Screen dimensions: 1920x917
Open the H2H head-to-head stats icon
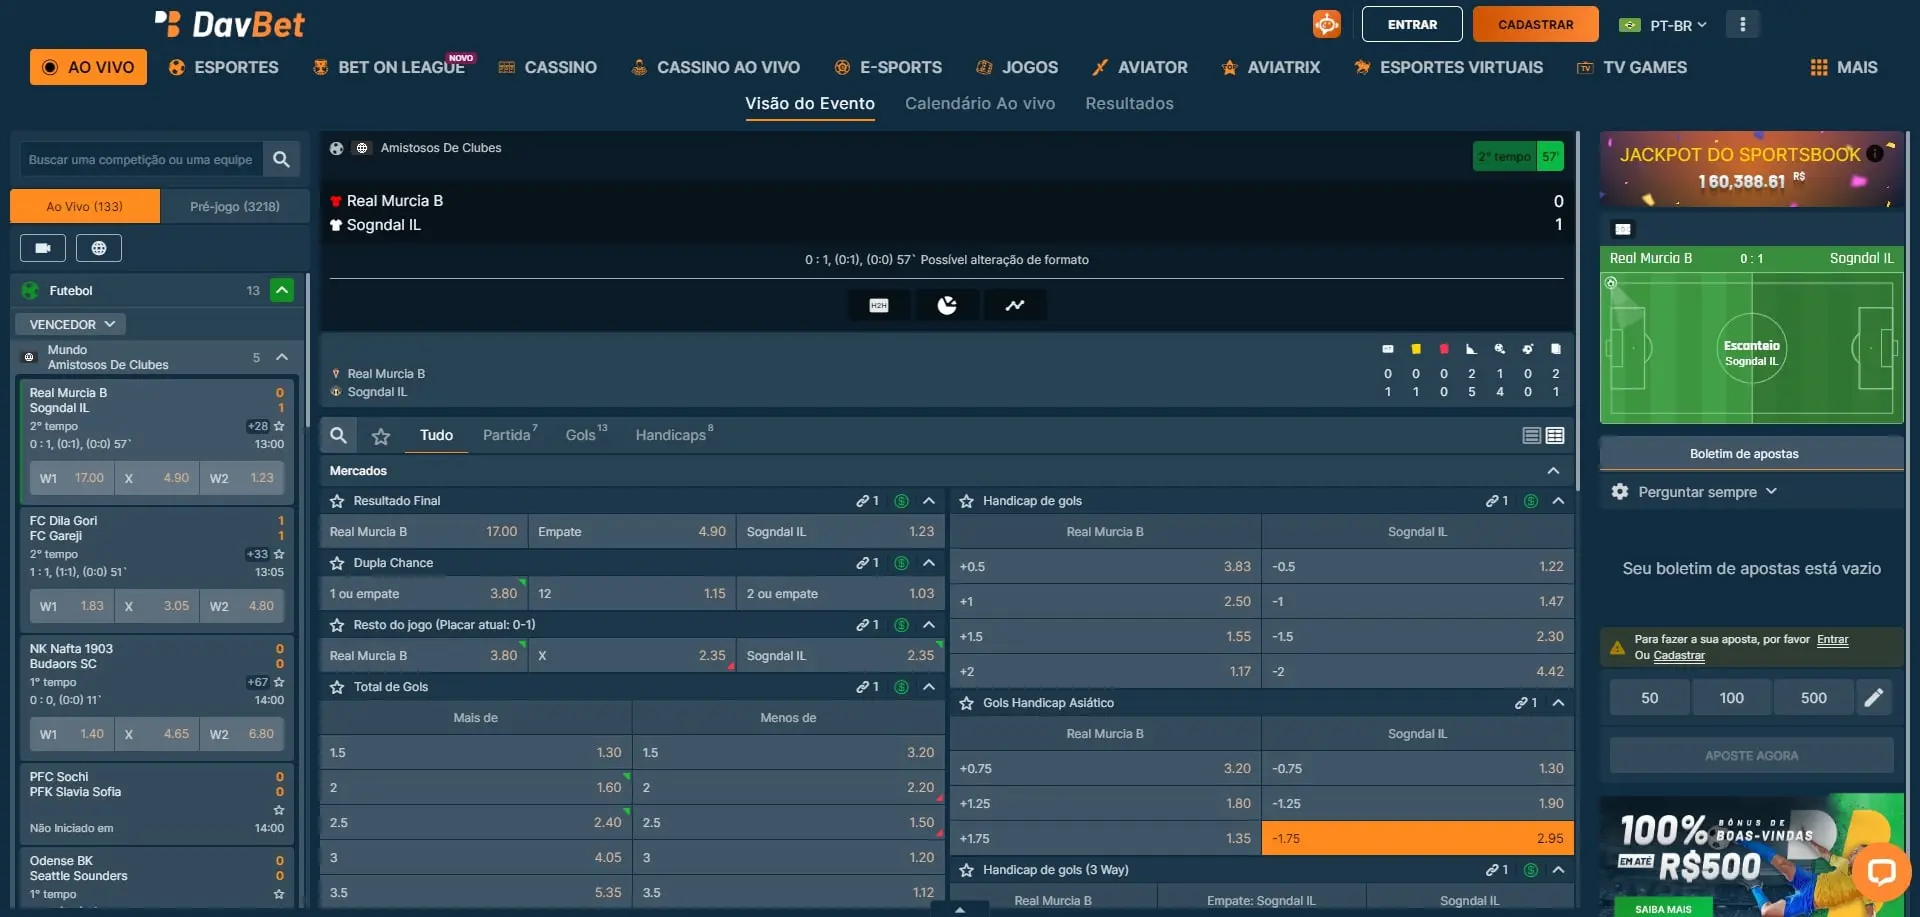[879, 306]
